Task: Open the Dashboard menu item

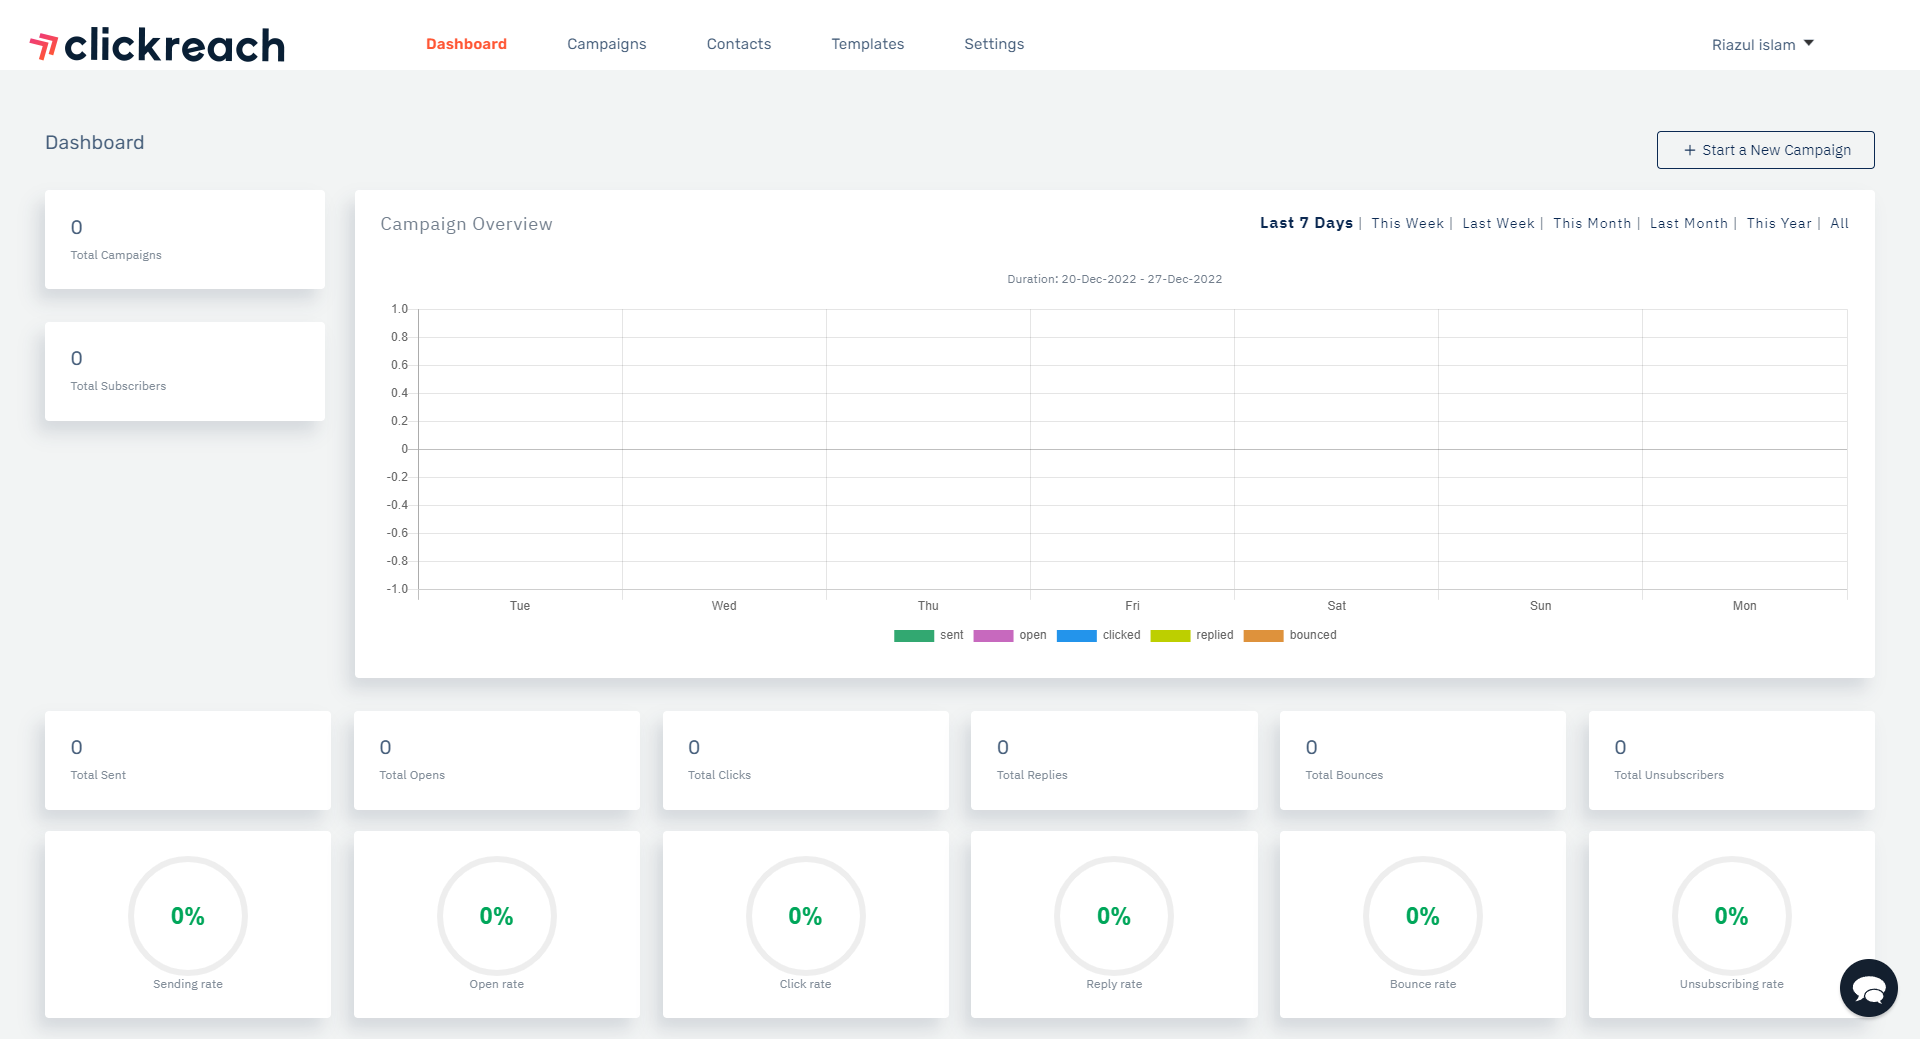Action: [x=466, y=44]
